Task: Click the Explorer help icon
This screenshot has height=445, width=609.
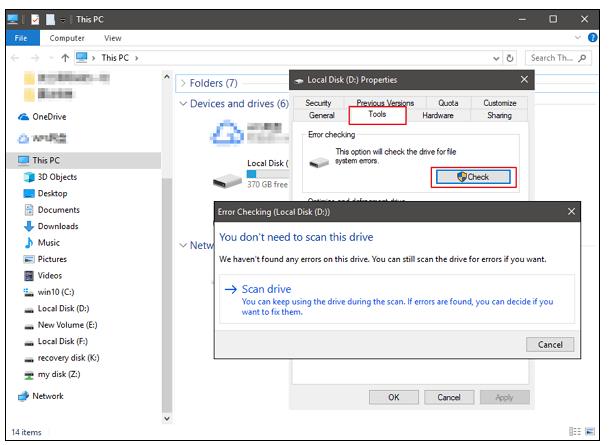Action: point(592,38)
